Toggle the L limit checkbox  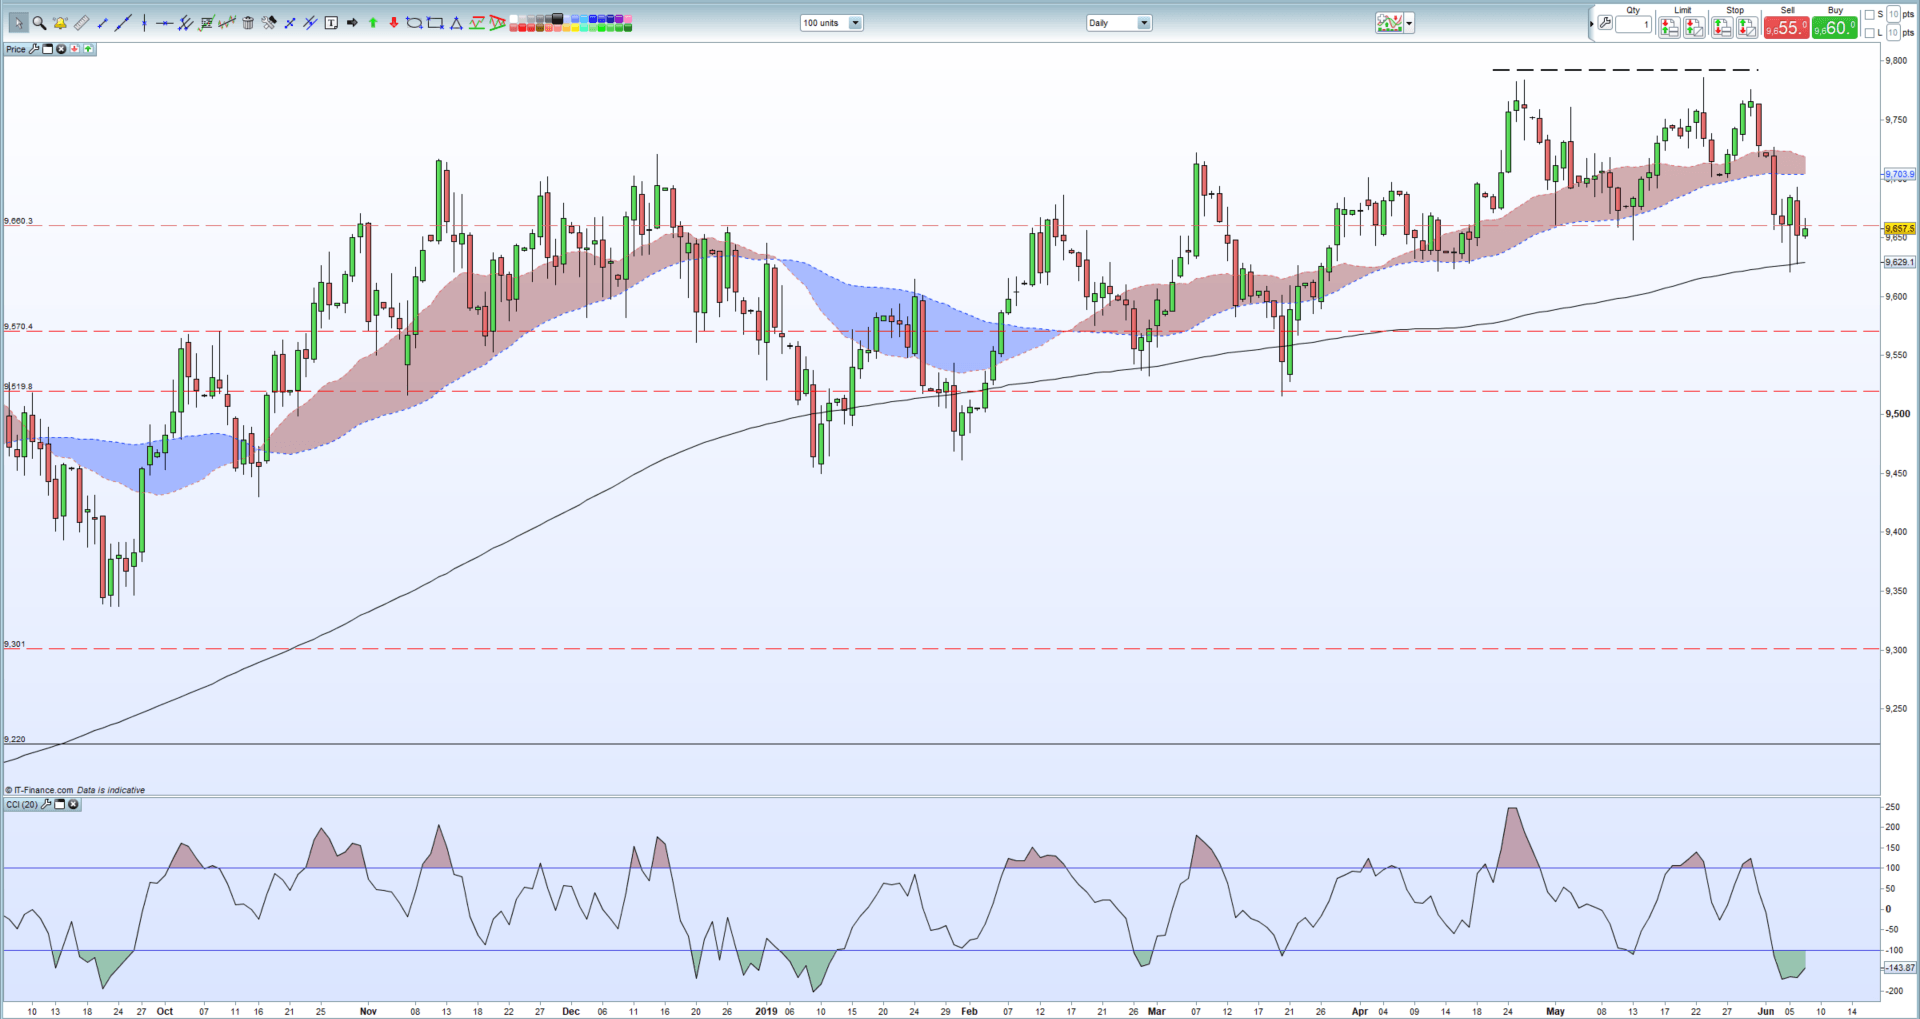[1869, 33]
